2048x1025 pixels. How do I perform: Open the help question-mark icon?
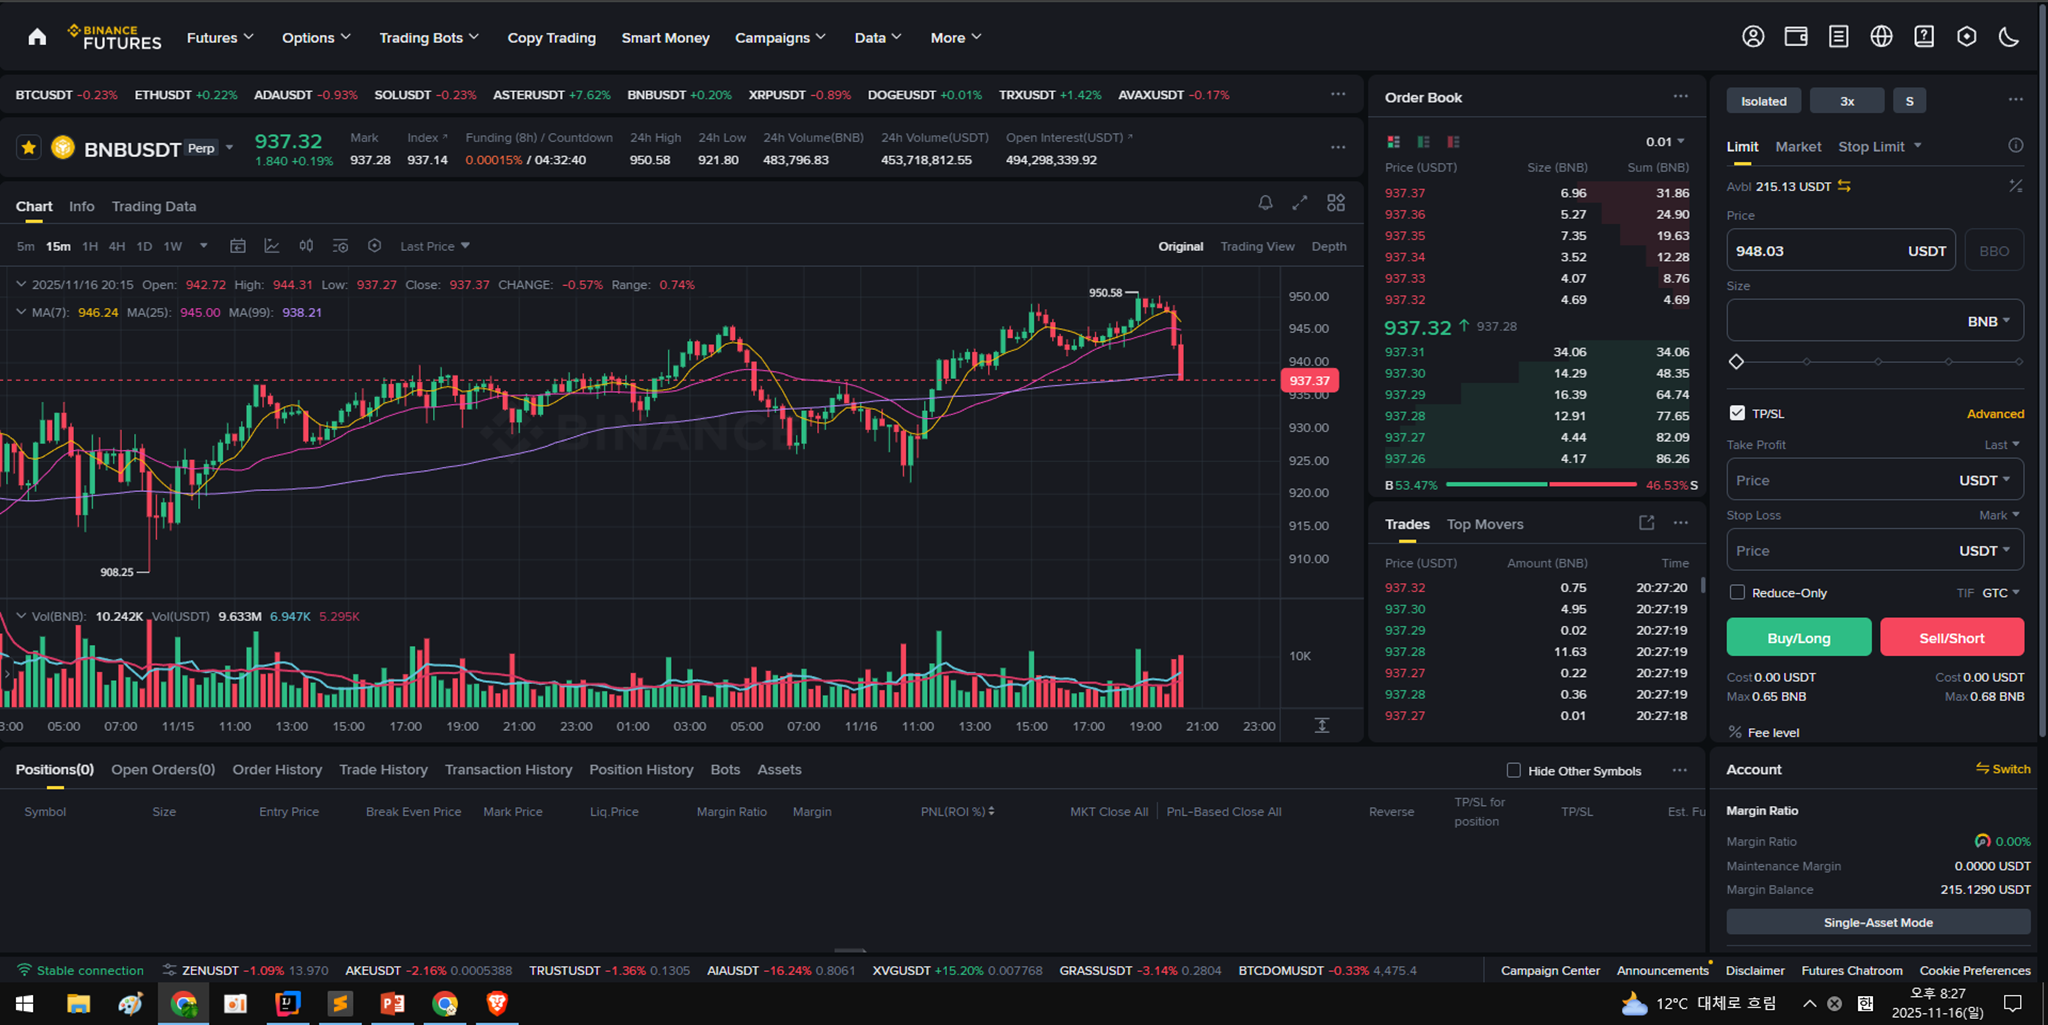[1924, 37]
